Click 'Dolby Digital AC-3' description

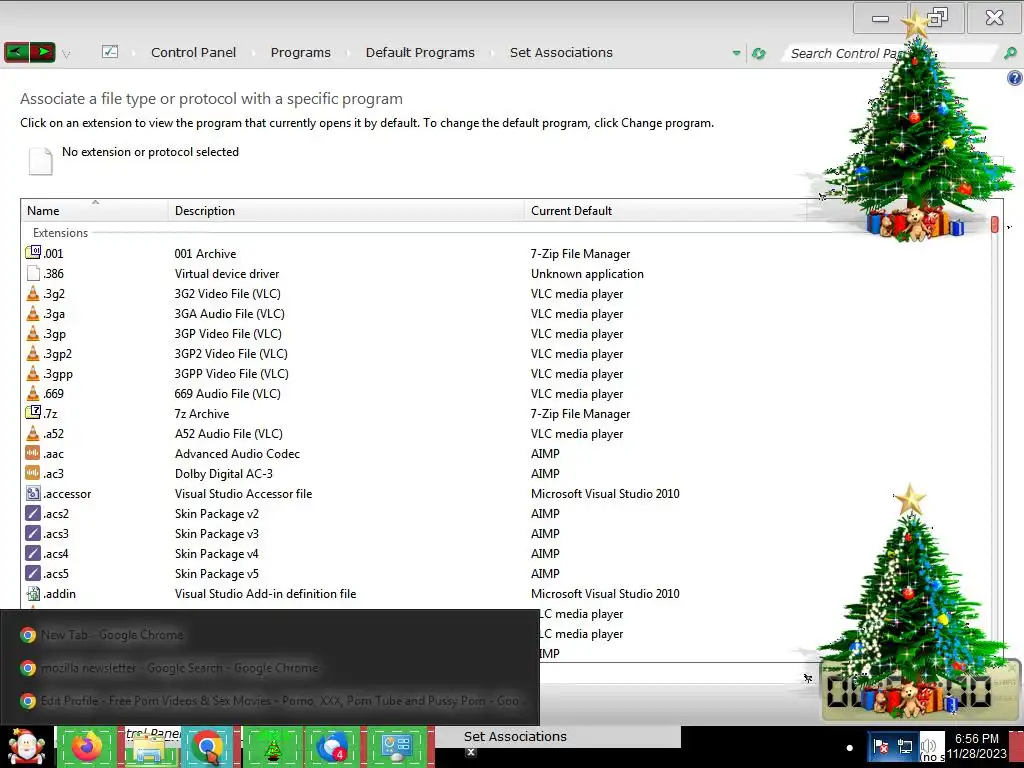[x=223, y=473]
